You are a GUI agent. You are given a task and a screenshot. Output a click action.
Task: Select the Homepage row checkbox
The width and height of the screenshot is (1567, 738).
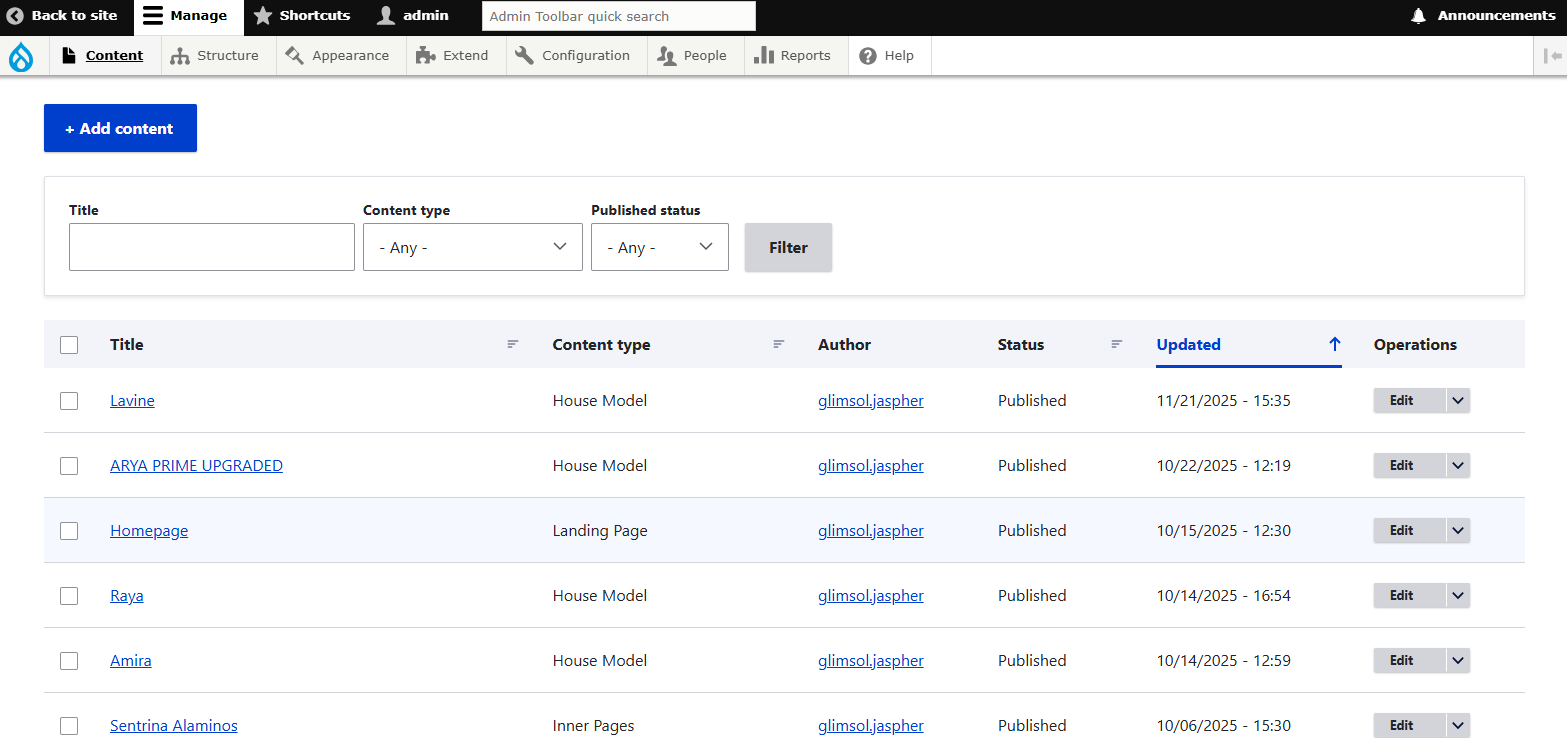pos(69,531)
